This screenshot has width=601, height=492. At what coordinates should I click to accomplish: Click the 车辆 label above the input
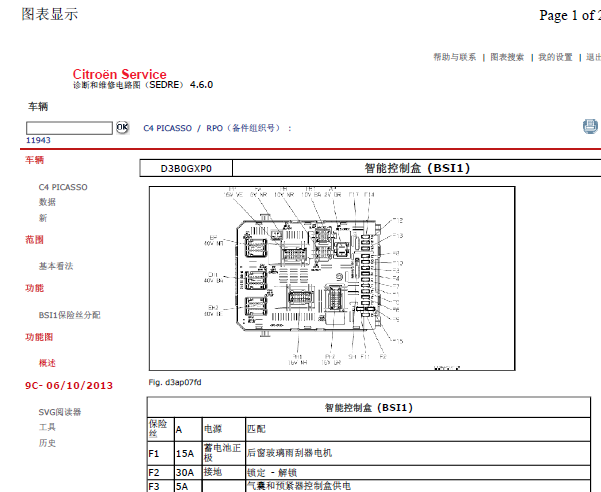point(38,107)
